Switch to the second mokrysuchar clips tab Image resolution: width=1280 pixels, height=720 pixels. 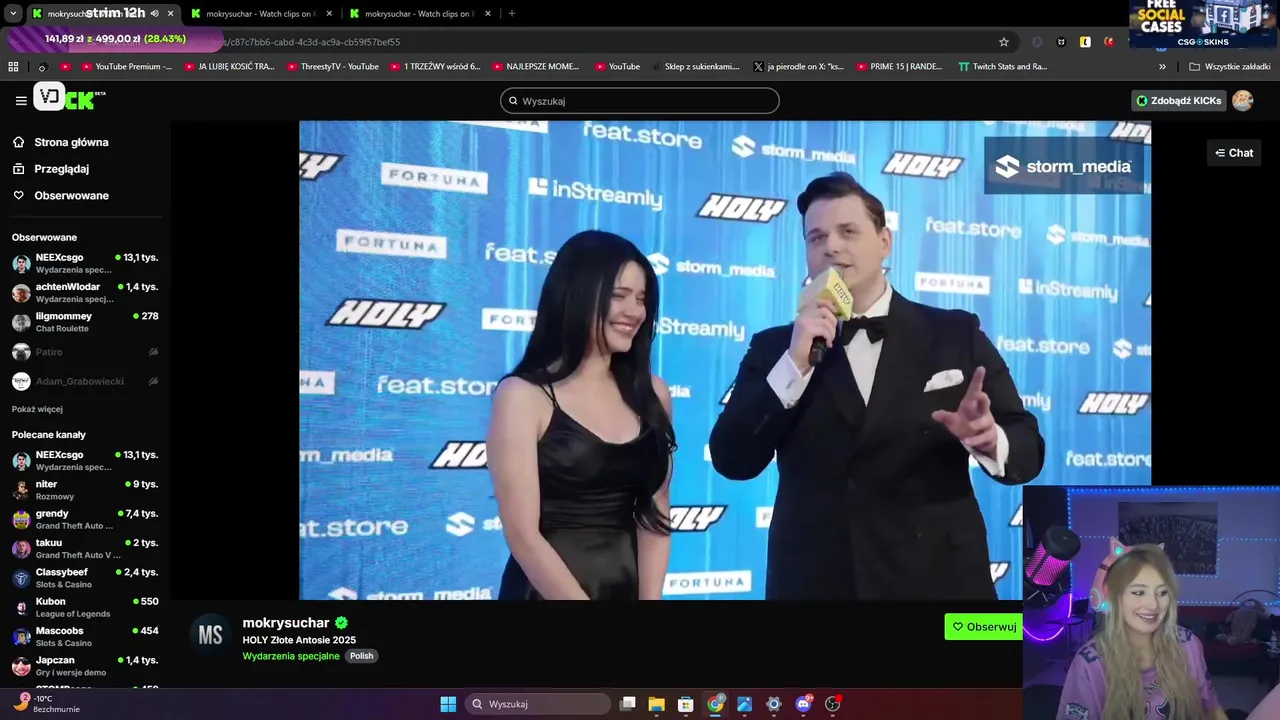point(260,14)
